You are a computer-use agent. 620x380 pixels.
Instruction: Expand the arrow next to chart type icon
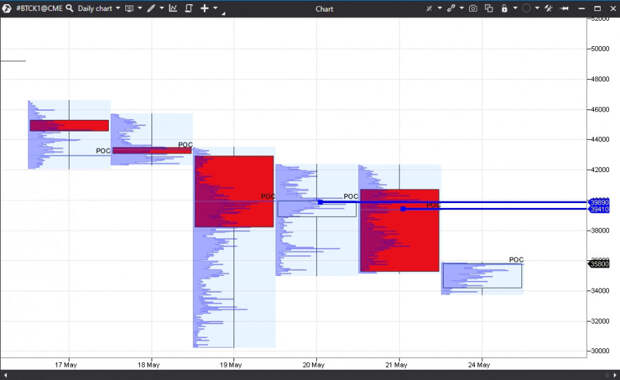140,8
